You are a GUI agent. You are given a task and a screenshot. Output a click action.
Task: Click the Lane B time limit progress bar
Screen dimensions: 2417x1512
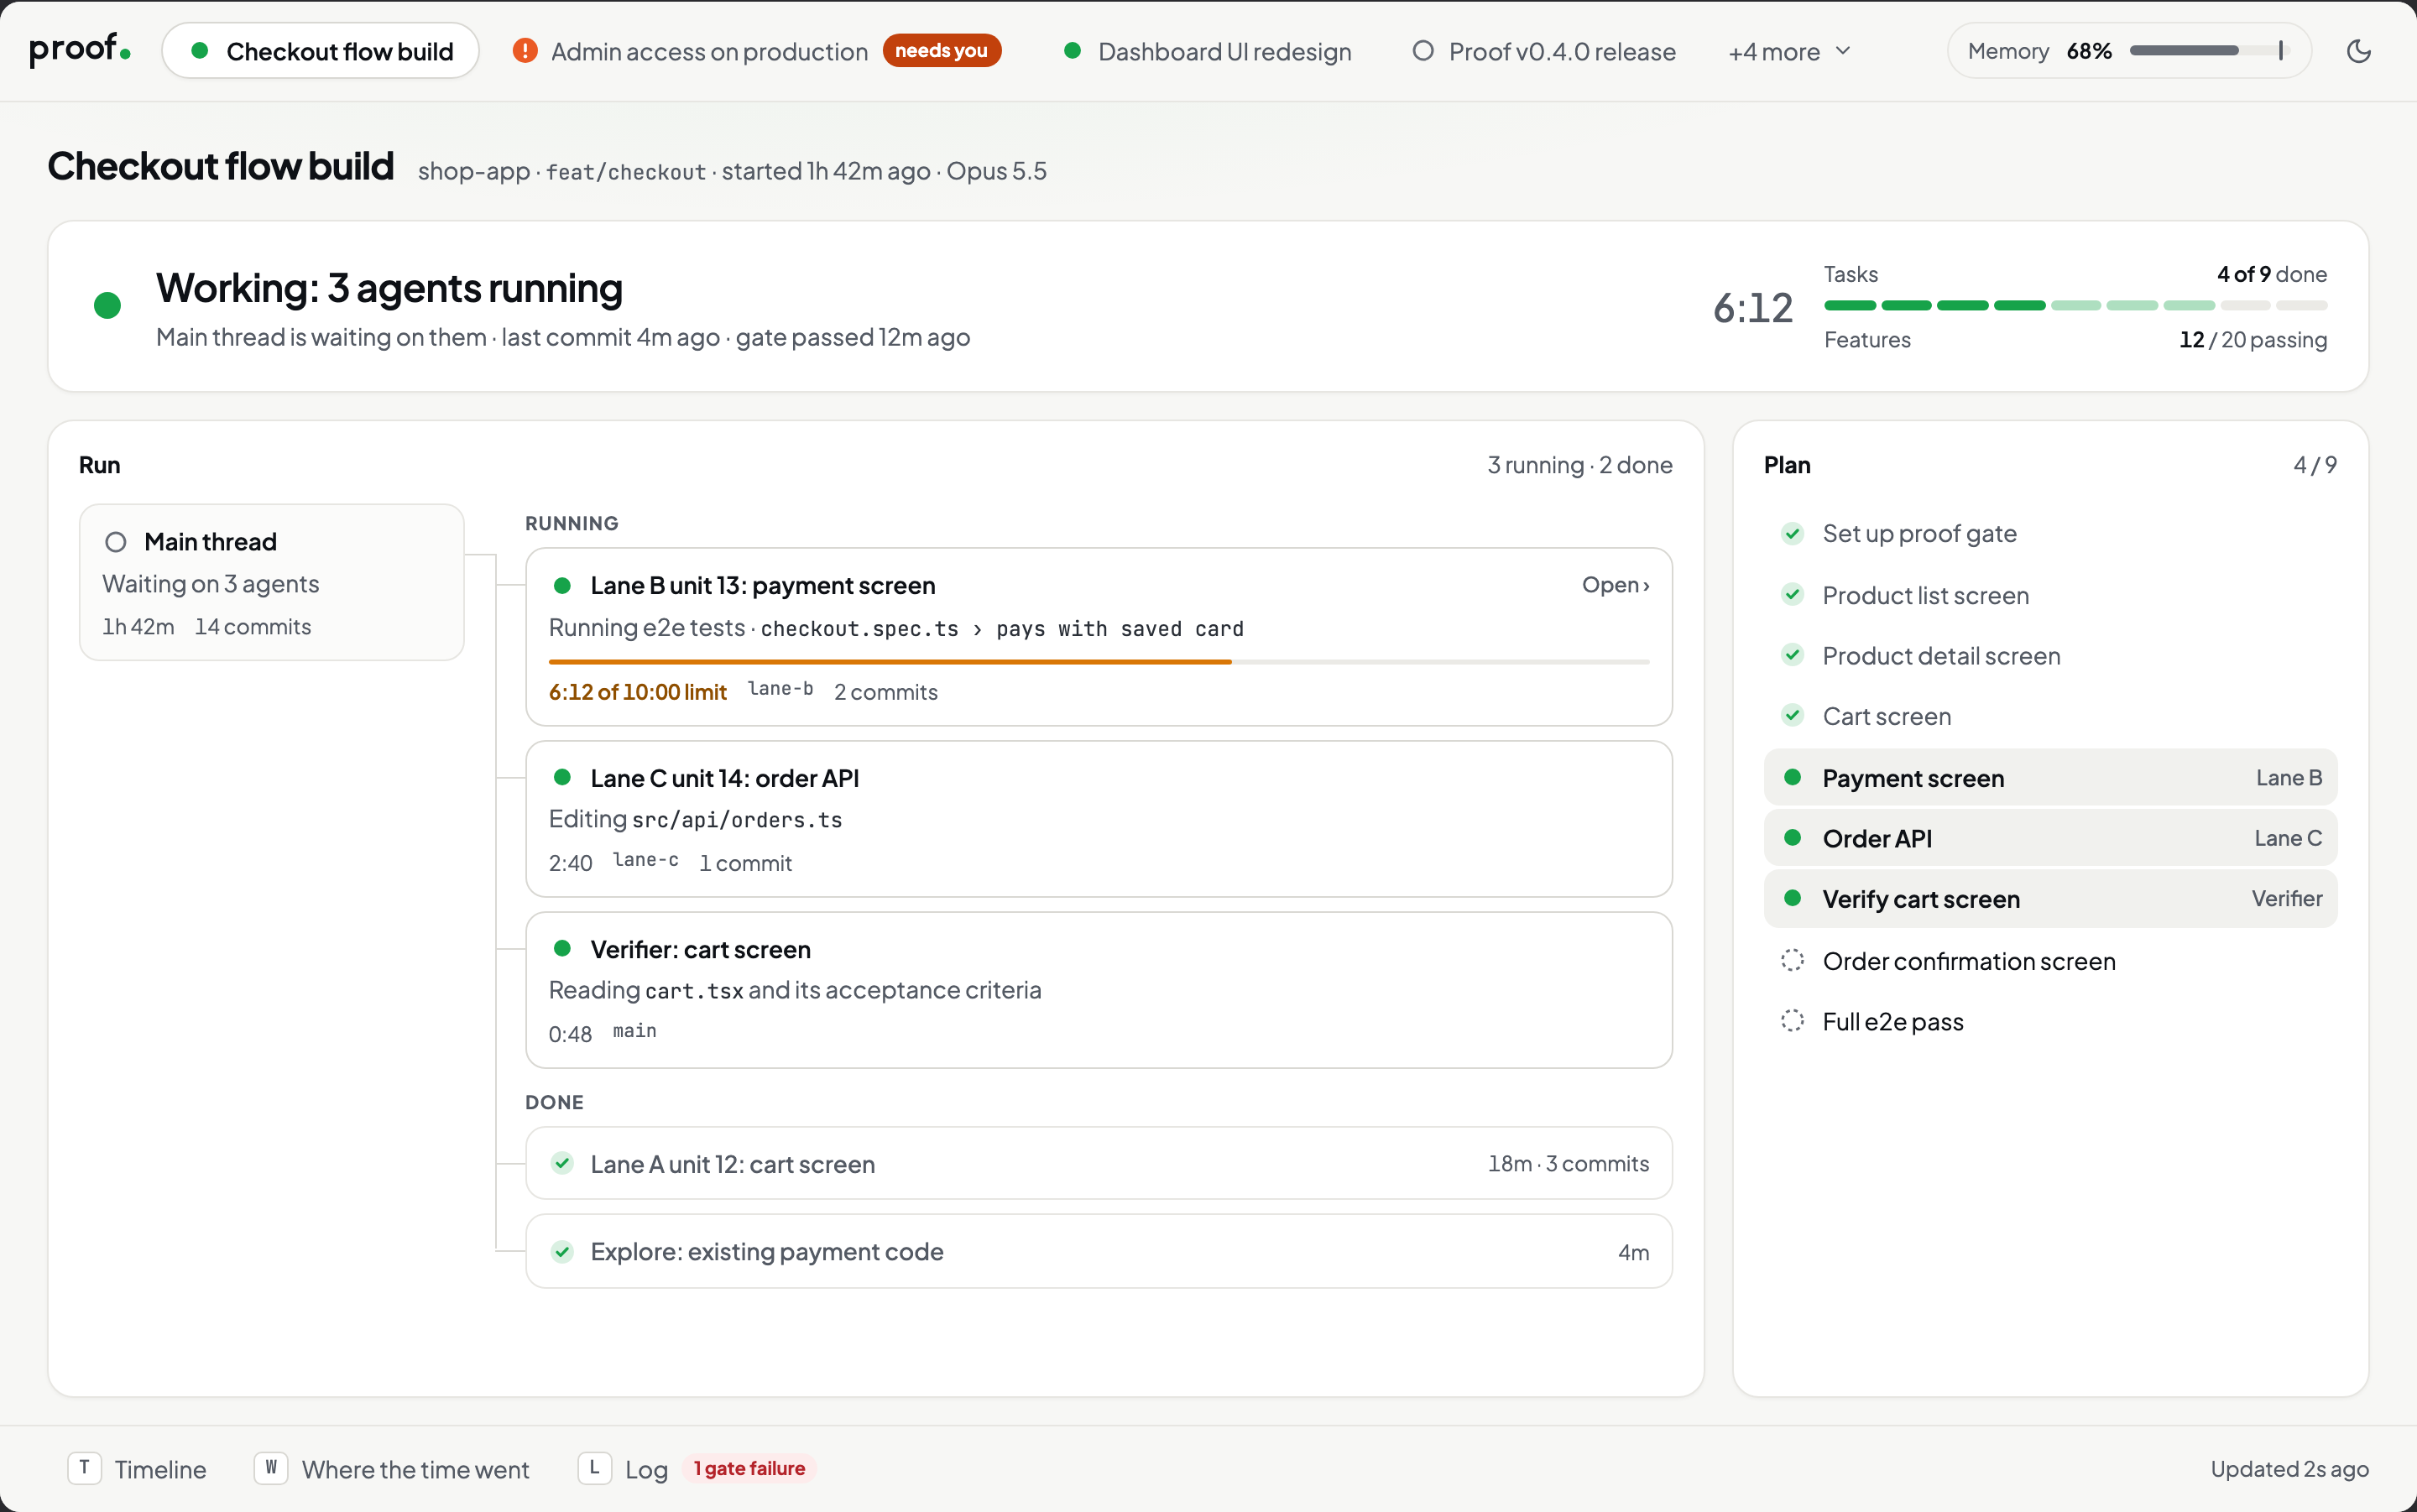1099,662
